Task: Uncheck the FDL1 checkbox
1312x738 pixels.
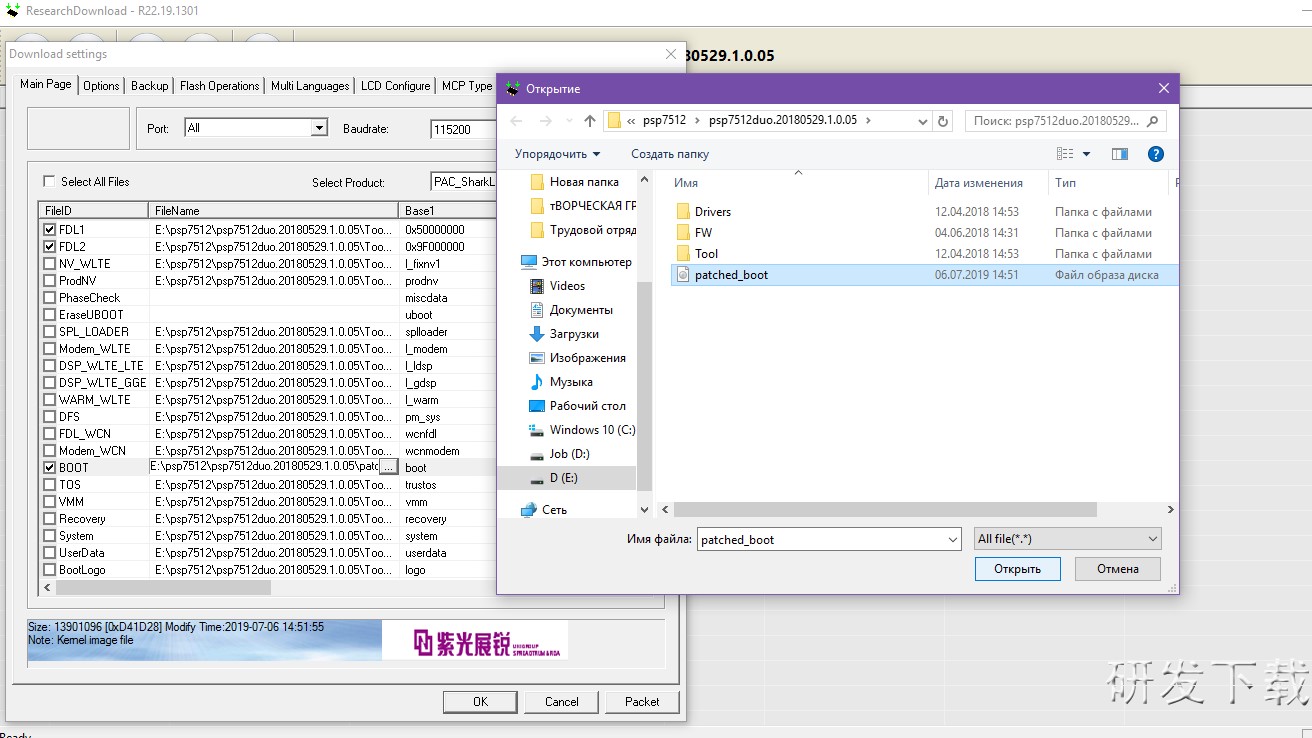Action: click(x=50, y=230)
